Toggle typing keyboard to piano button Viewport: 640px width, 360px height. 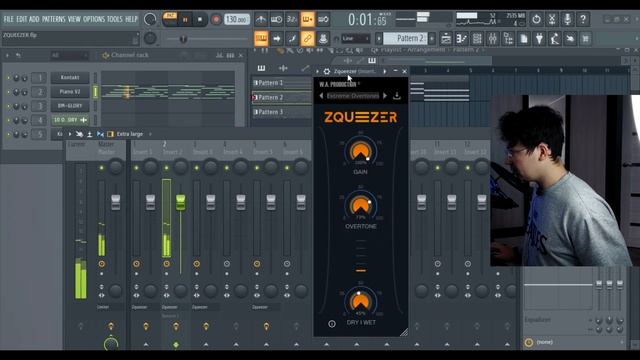pos(261,39)
